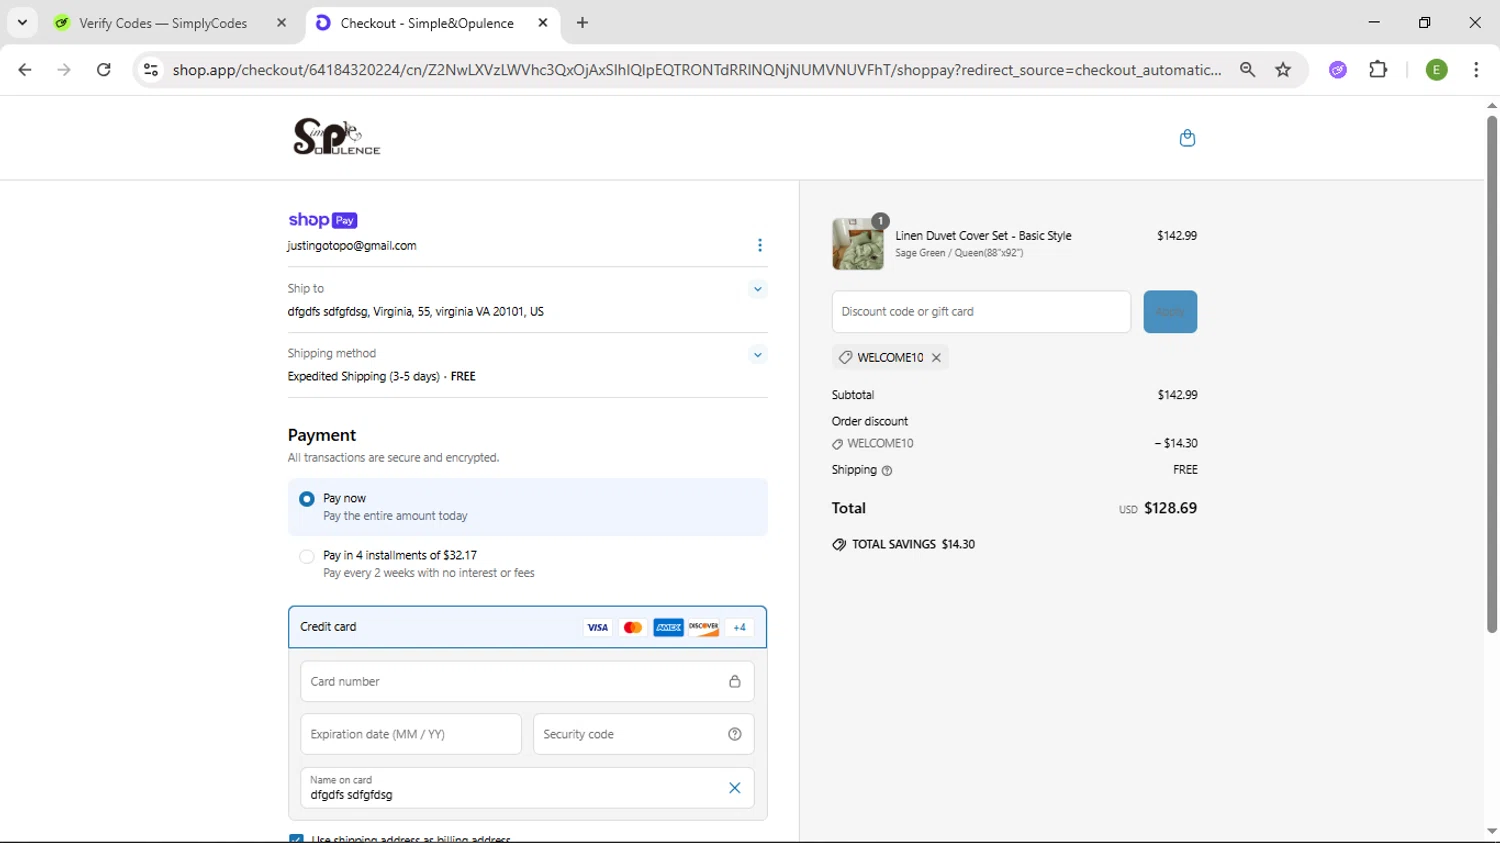Click the American Express icon
The height and width of the screenshot is (843, 1500).
pos(668,628)
